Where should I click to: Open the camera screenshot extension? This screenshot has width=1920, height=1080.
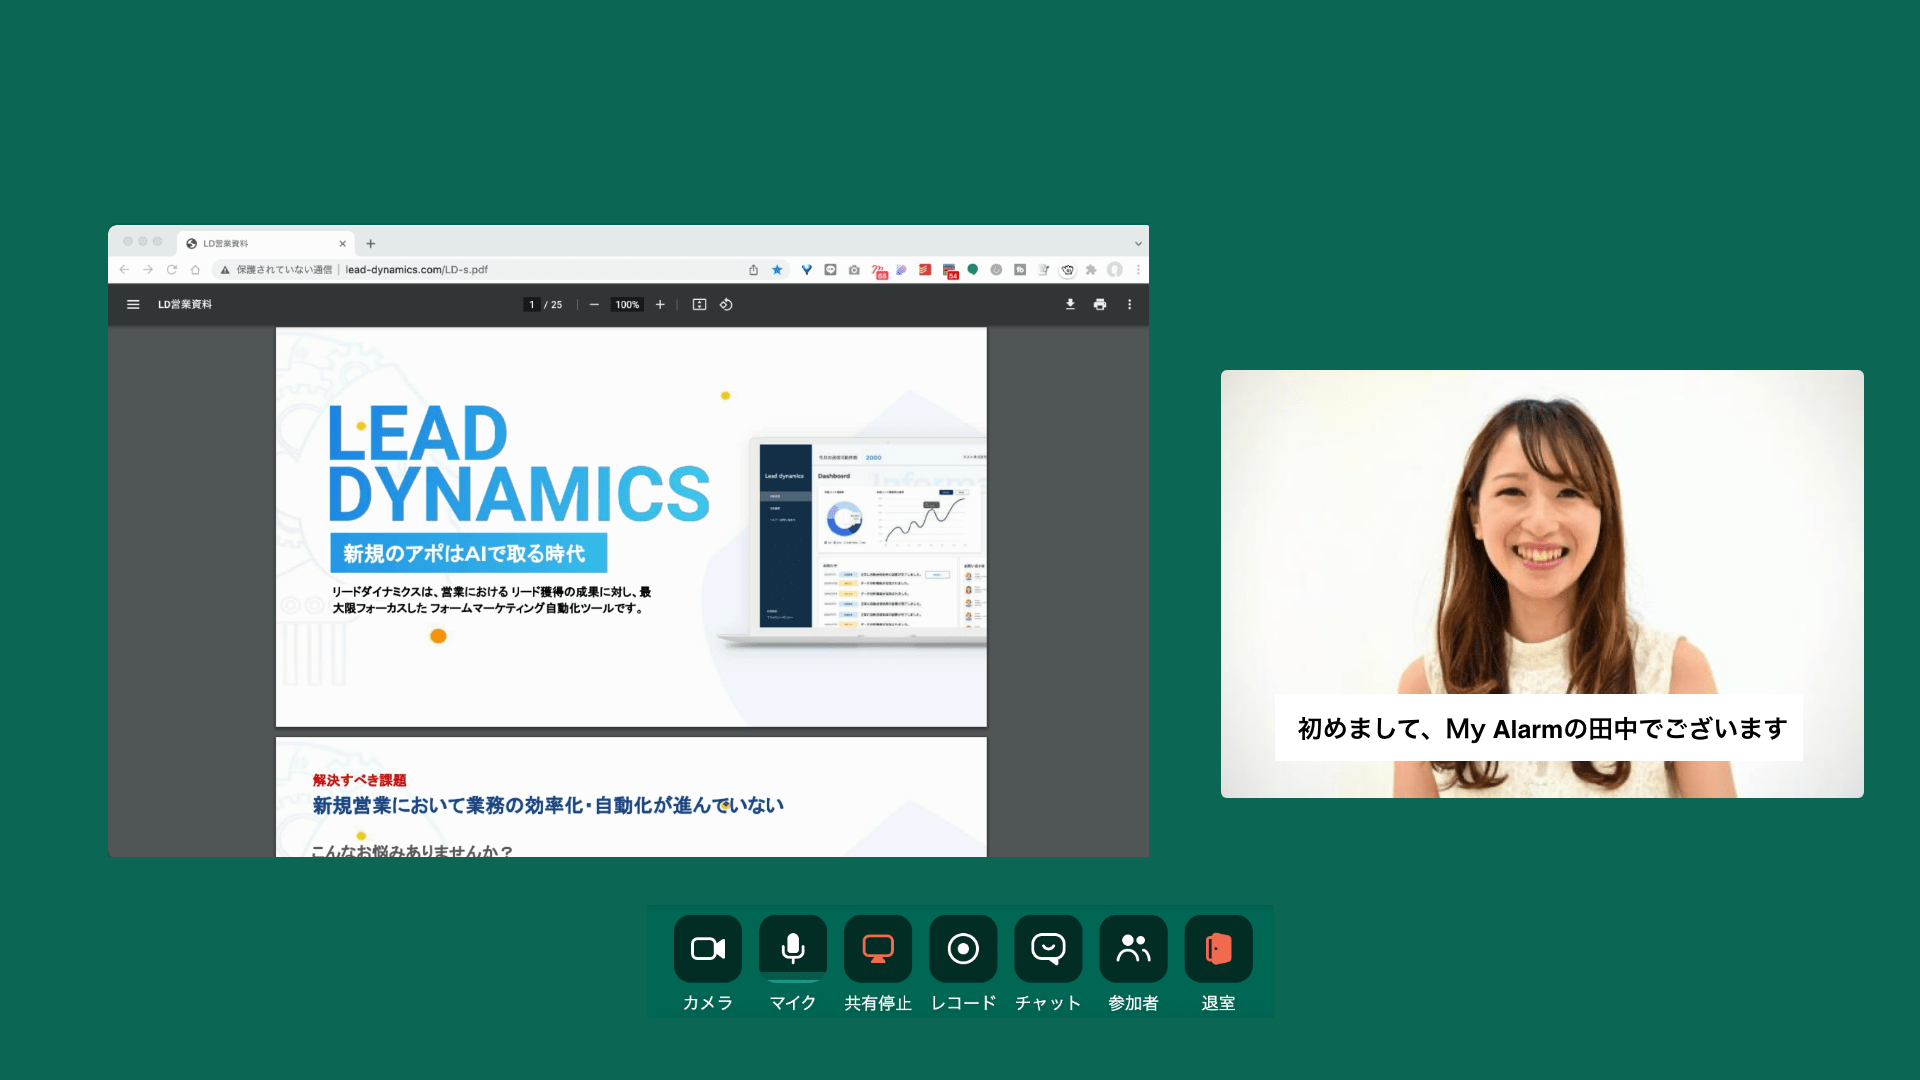click(x=854, y=270)
